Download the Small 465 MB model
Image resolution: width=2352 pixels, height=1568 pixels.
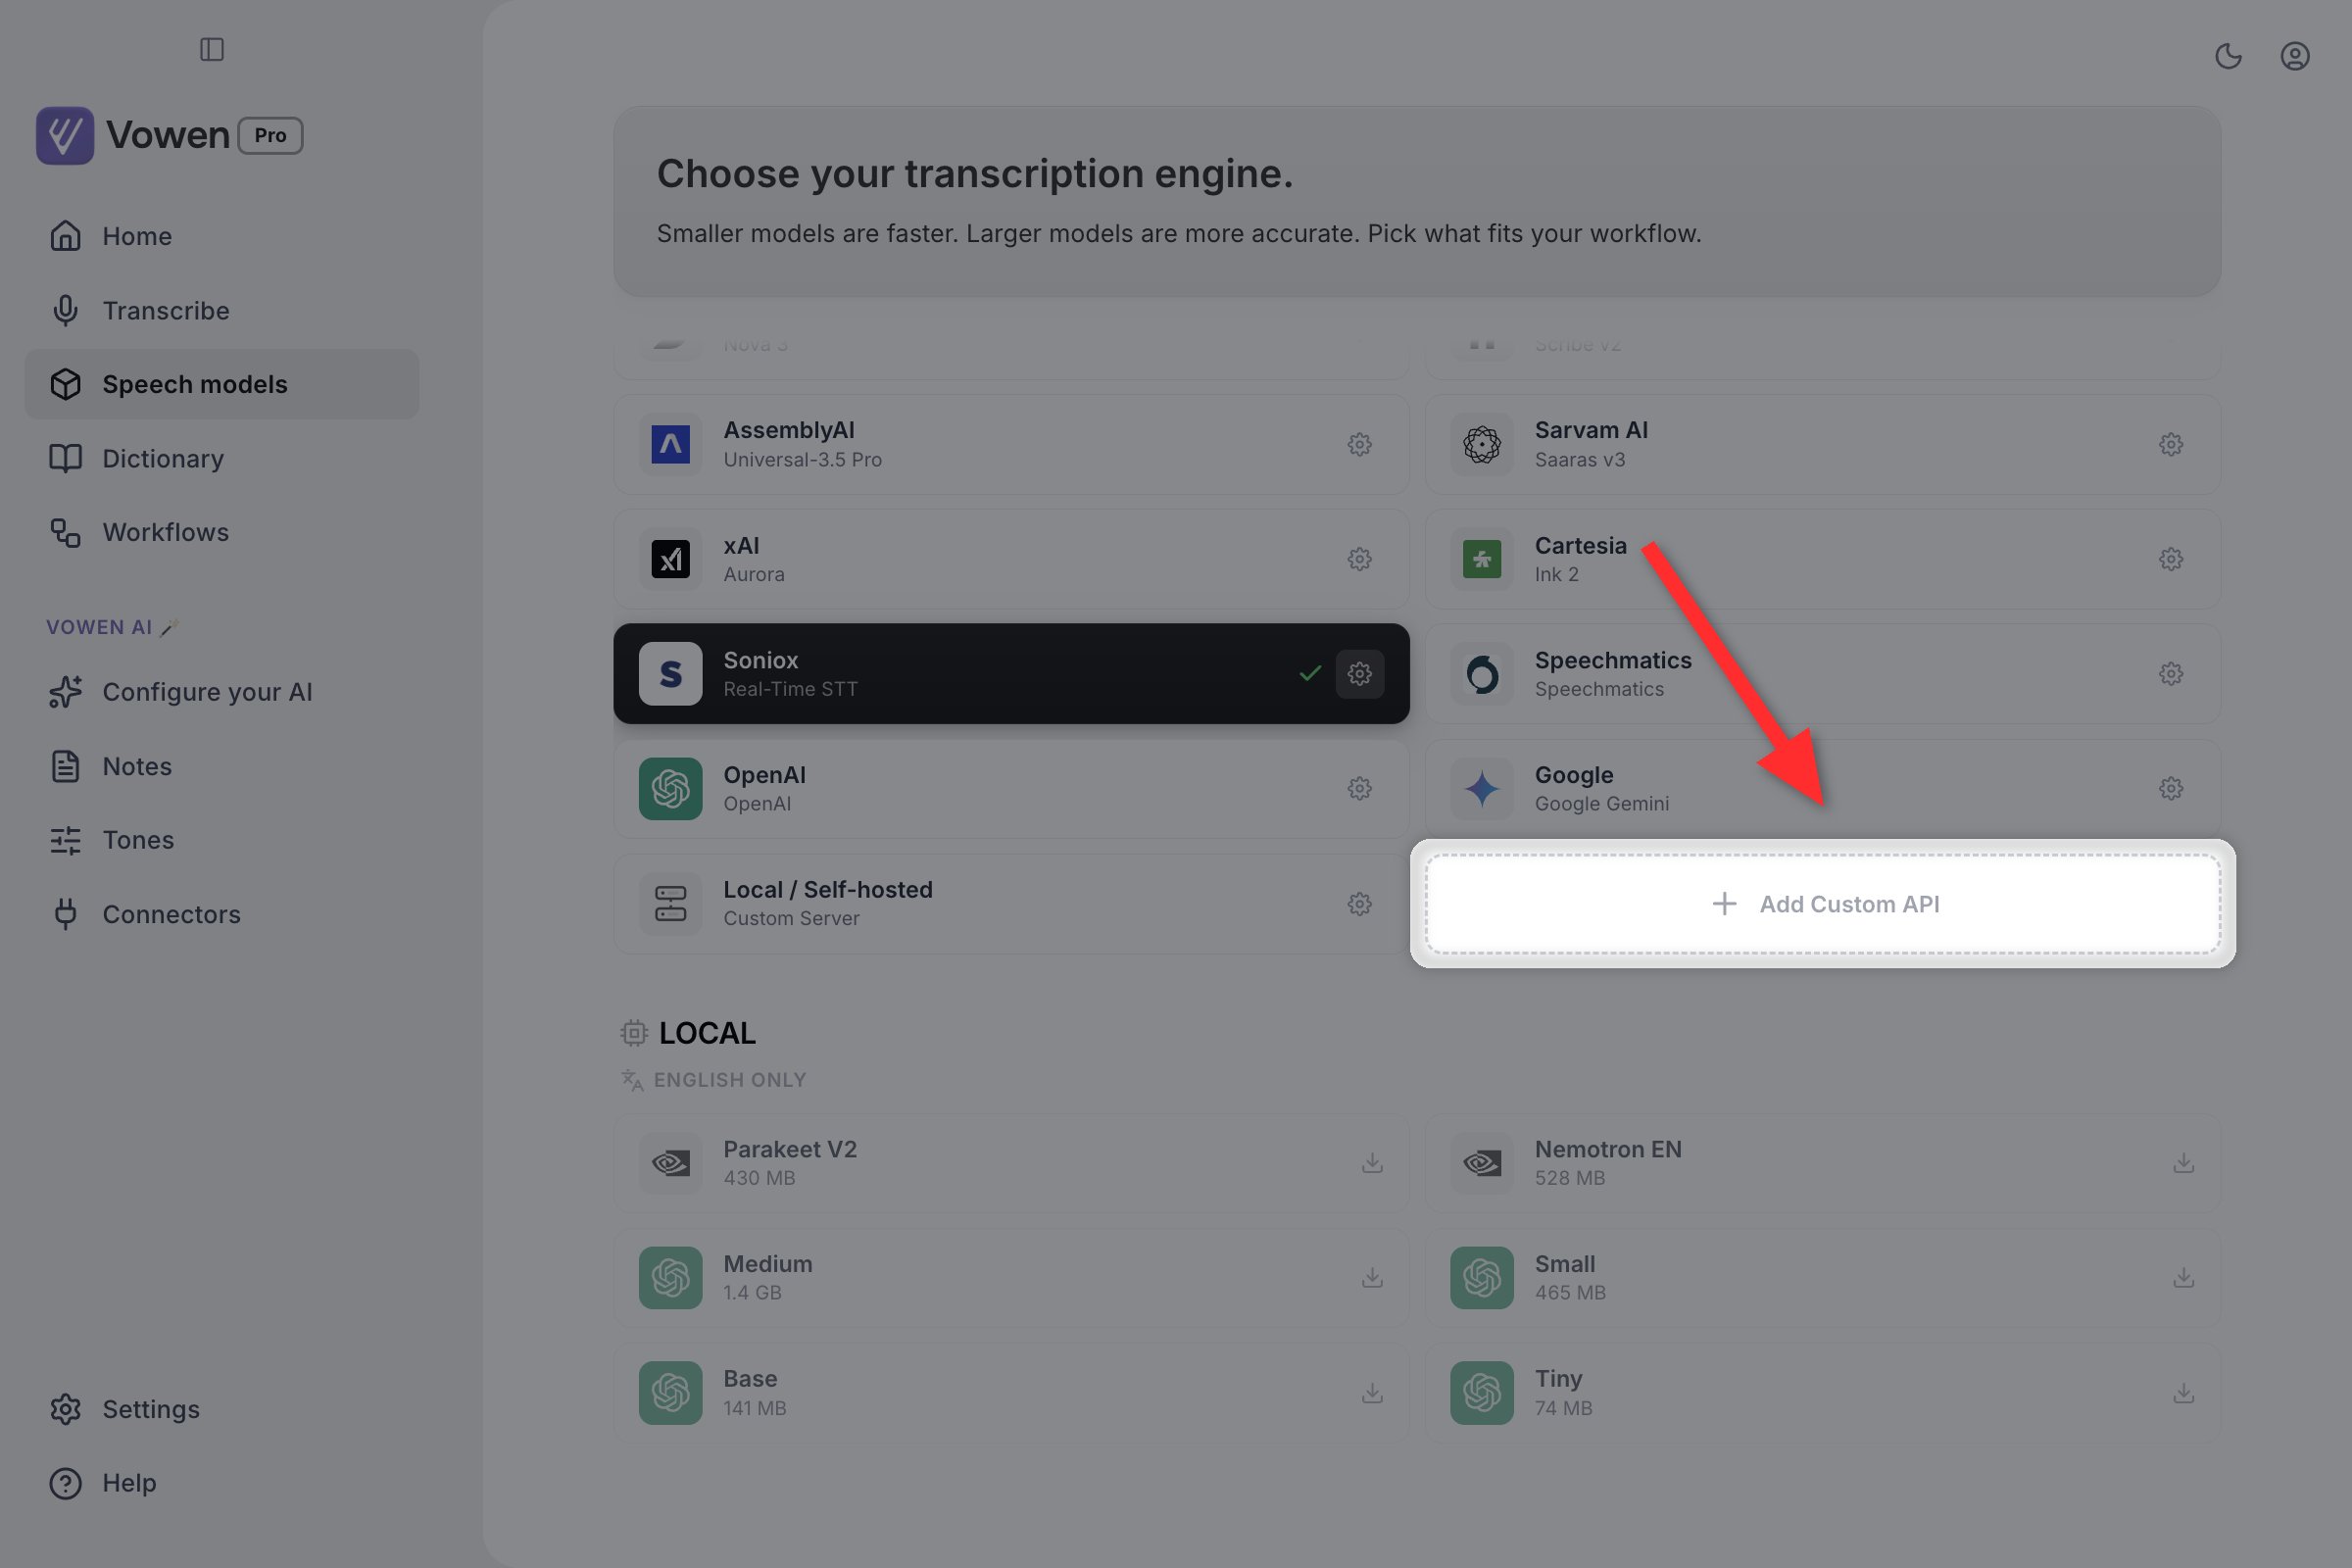pos(2183,1278)
